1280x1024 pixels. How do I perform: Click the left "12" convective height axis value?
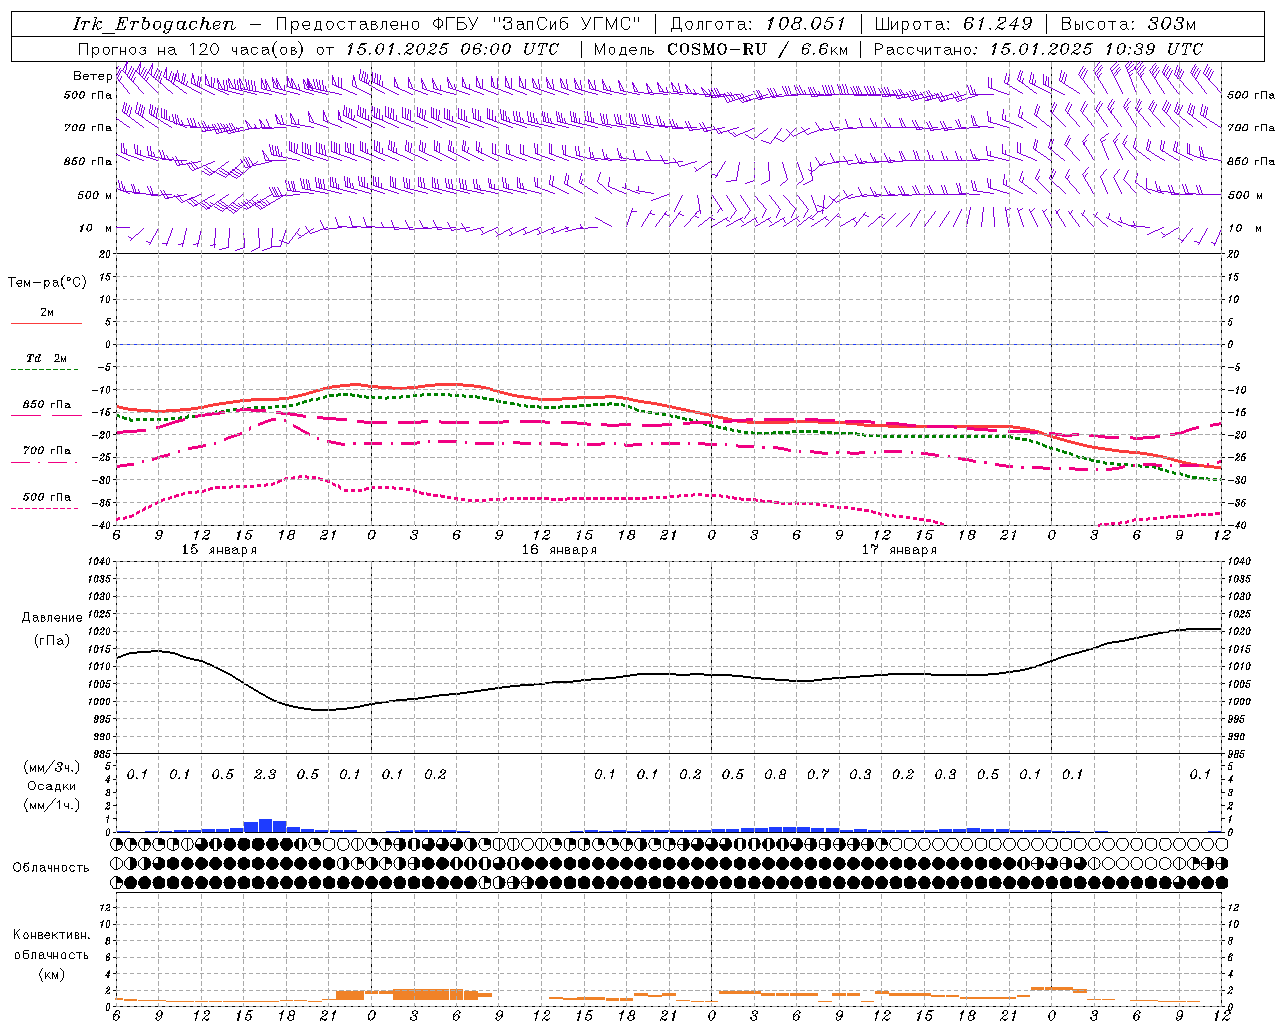click(103, 907)
